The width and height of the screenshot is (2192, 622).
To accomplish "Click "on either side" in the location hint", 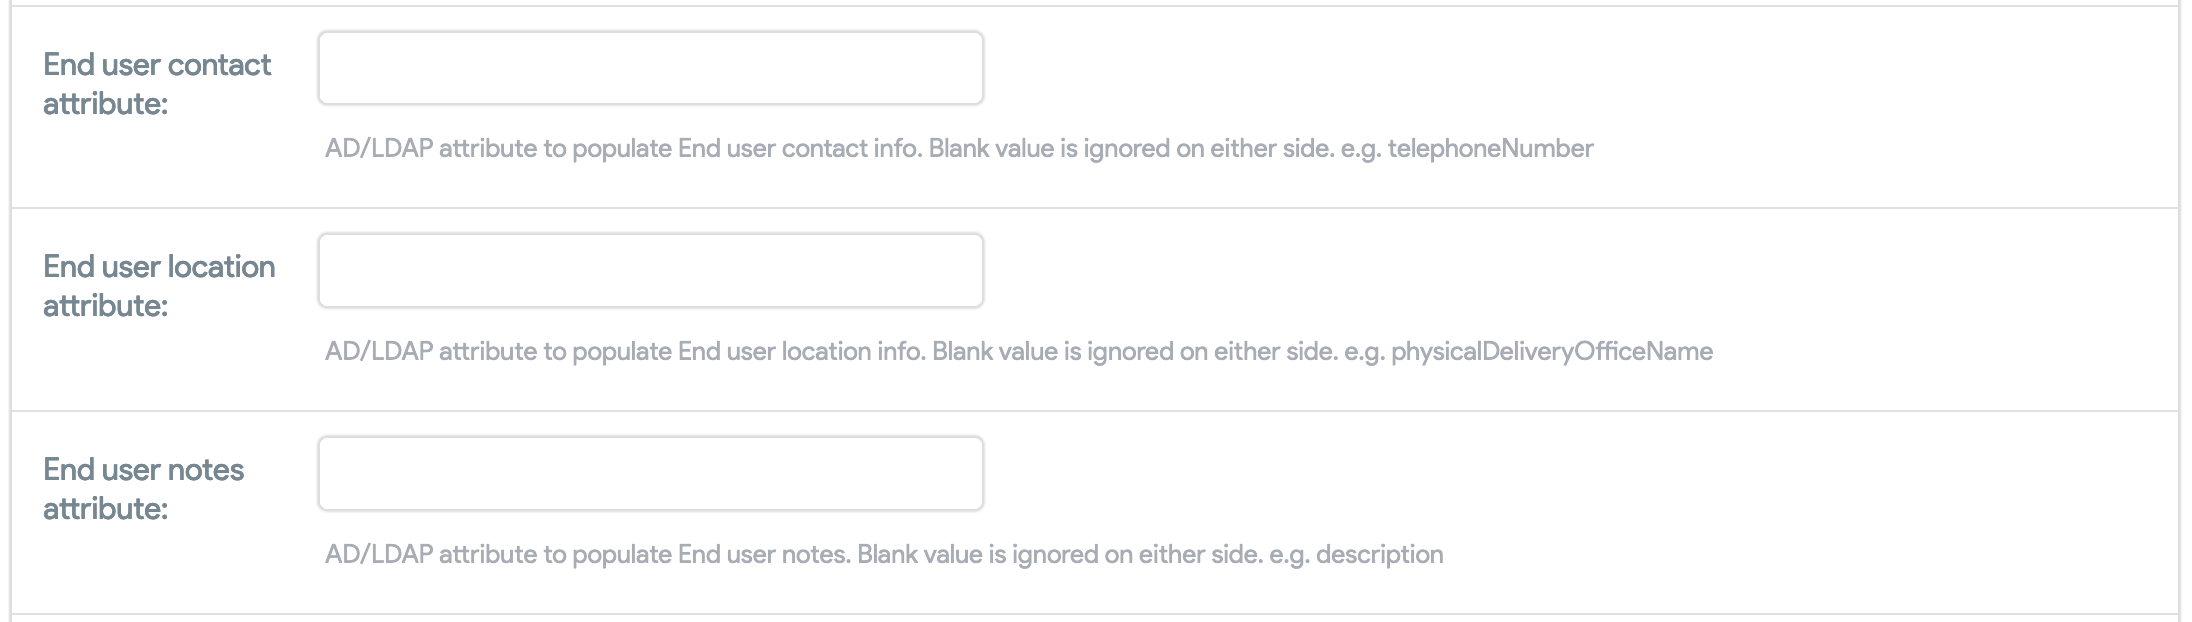I will (x=1260, y=352).
